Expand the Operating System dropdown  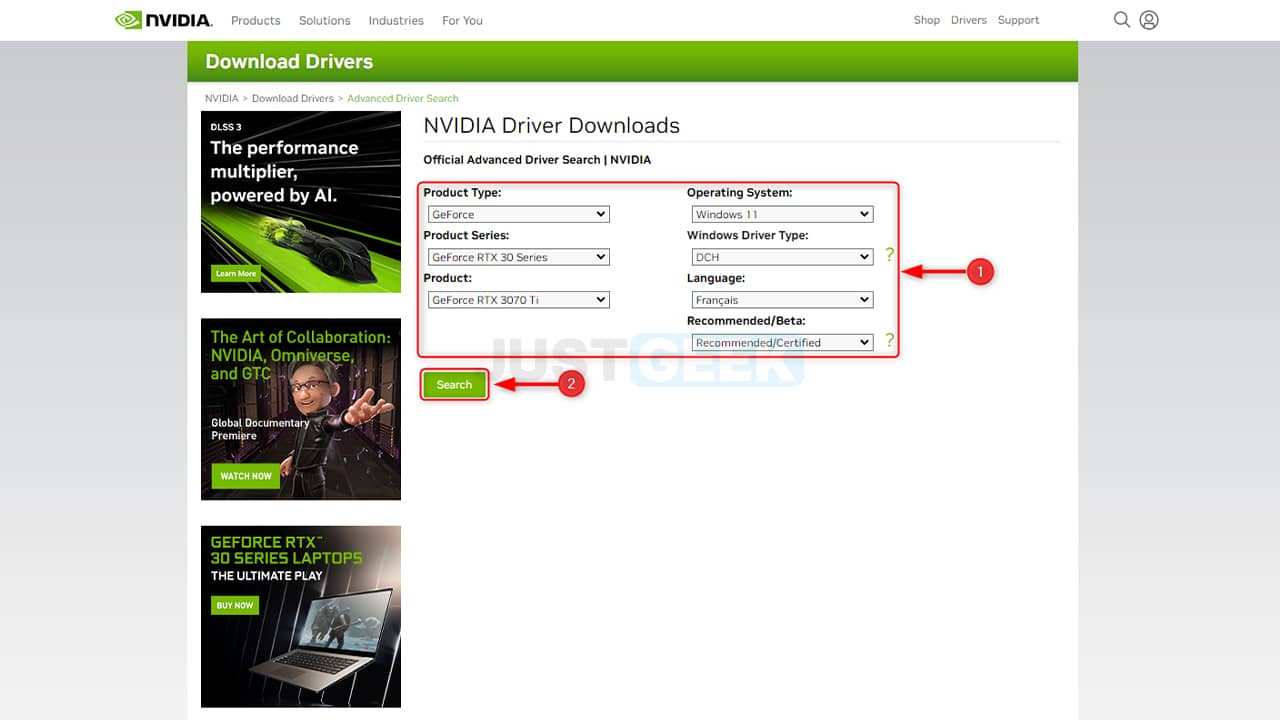[x=782, y=214]
